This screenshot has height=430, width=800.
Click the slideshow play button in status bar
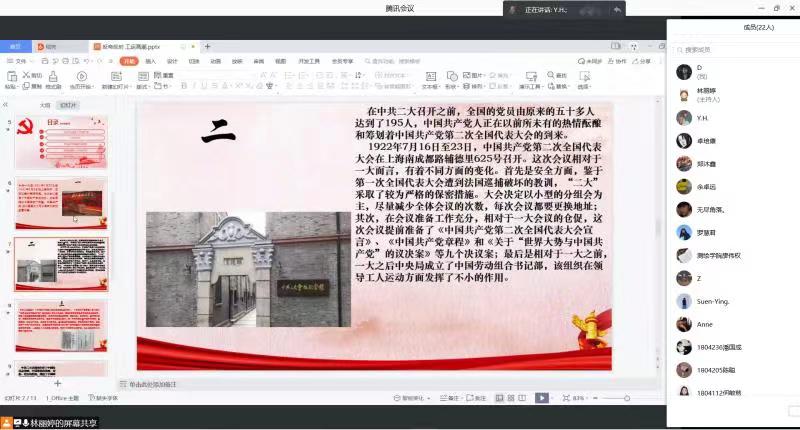point(541,398)
